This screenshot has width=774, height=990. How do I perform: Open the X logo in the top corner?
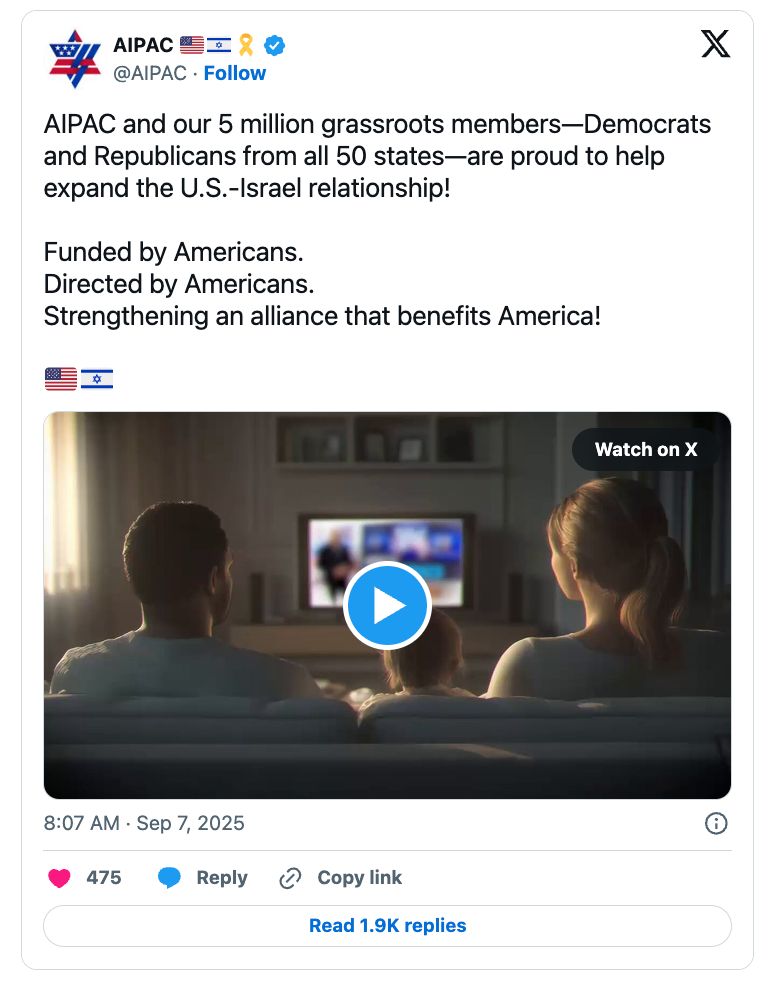(715, 44)
